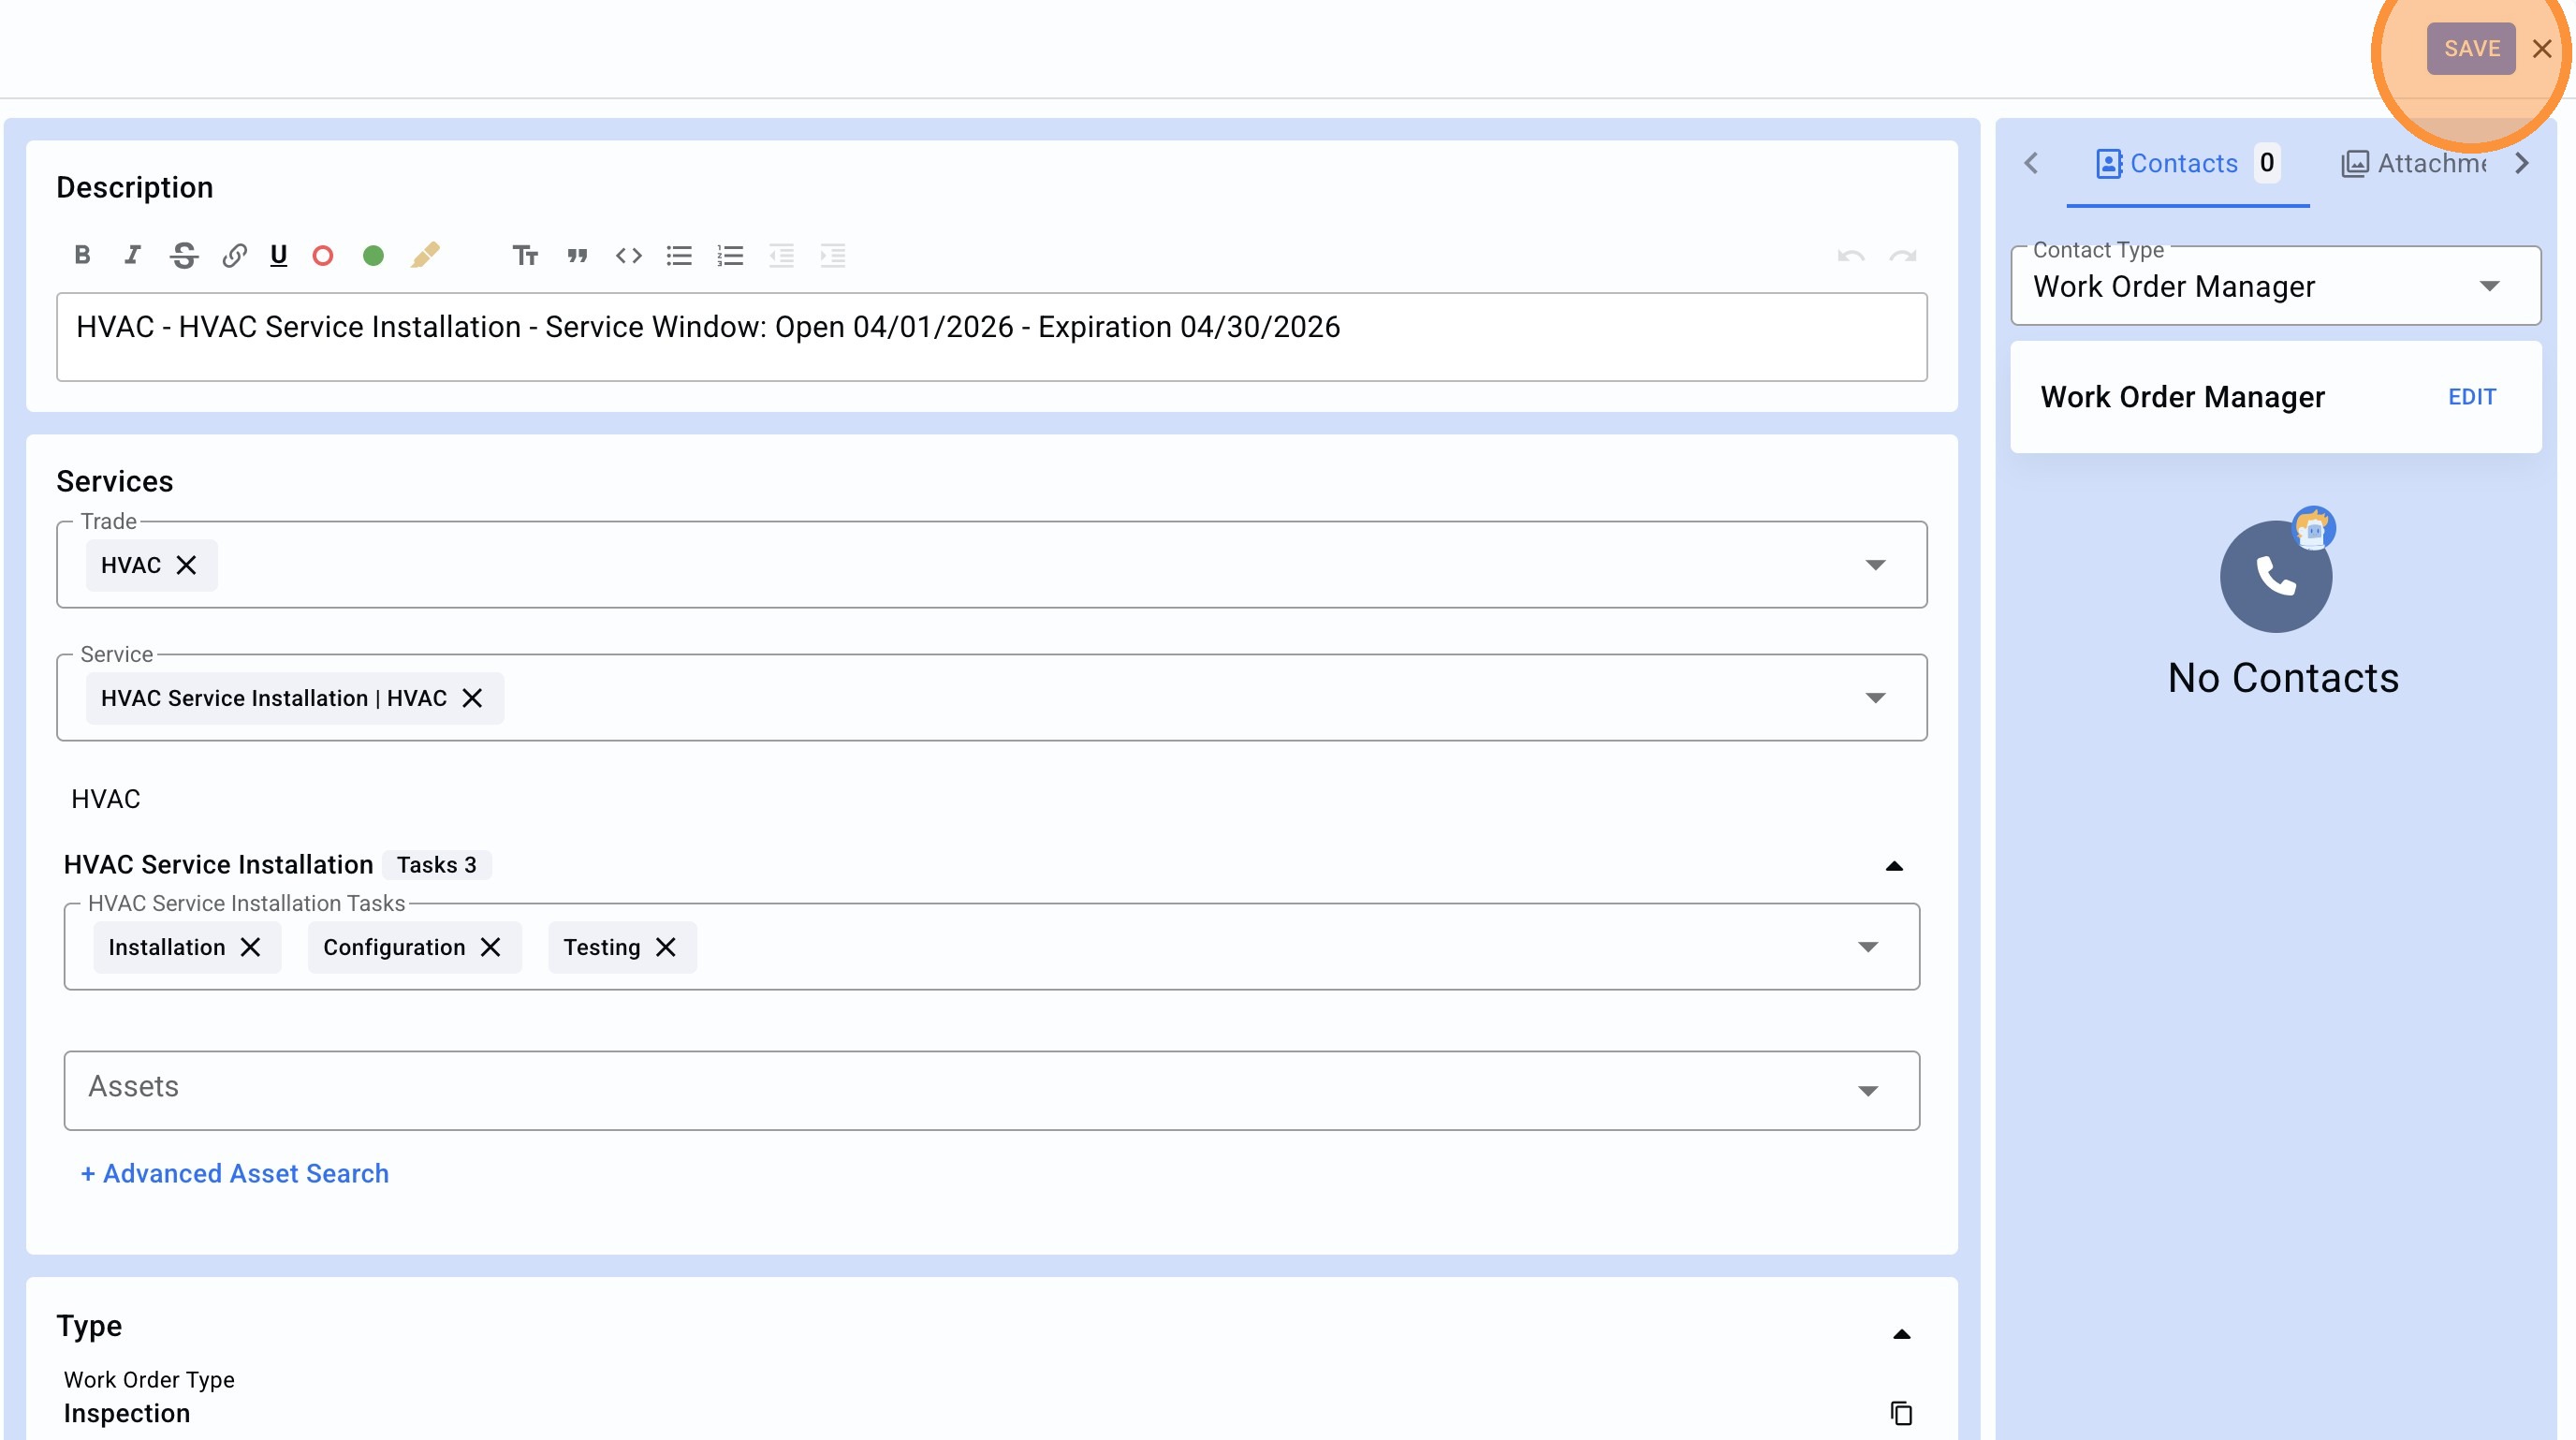Remove the Configuration task chip
Screen dimensions: 2576x1440
pos(490,947)
